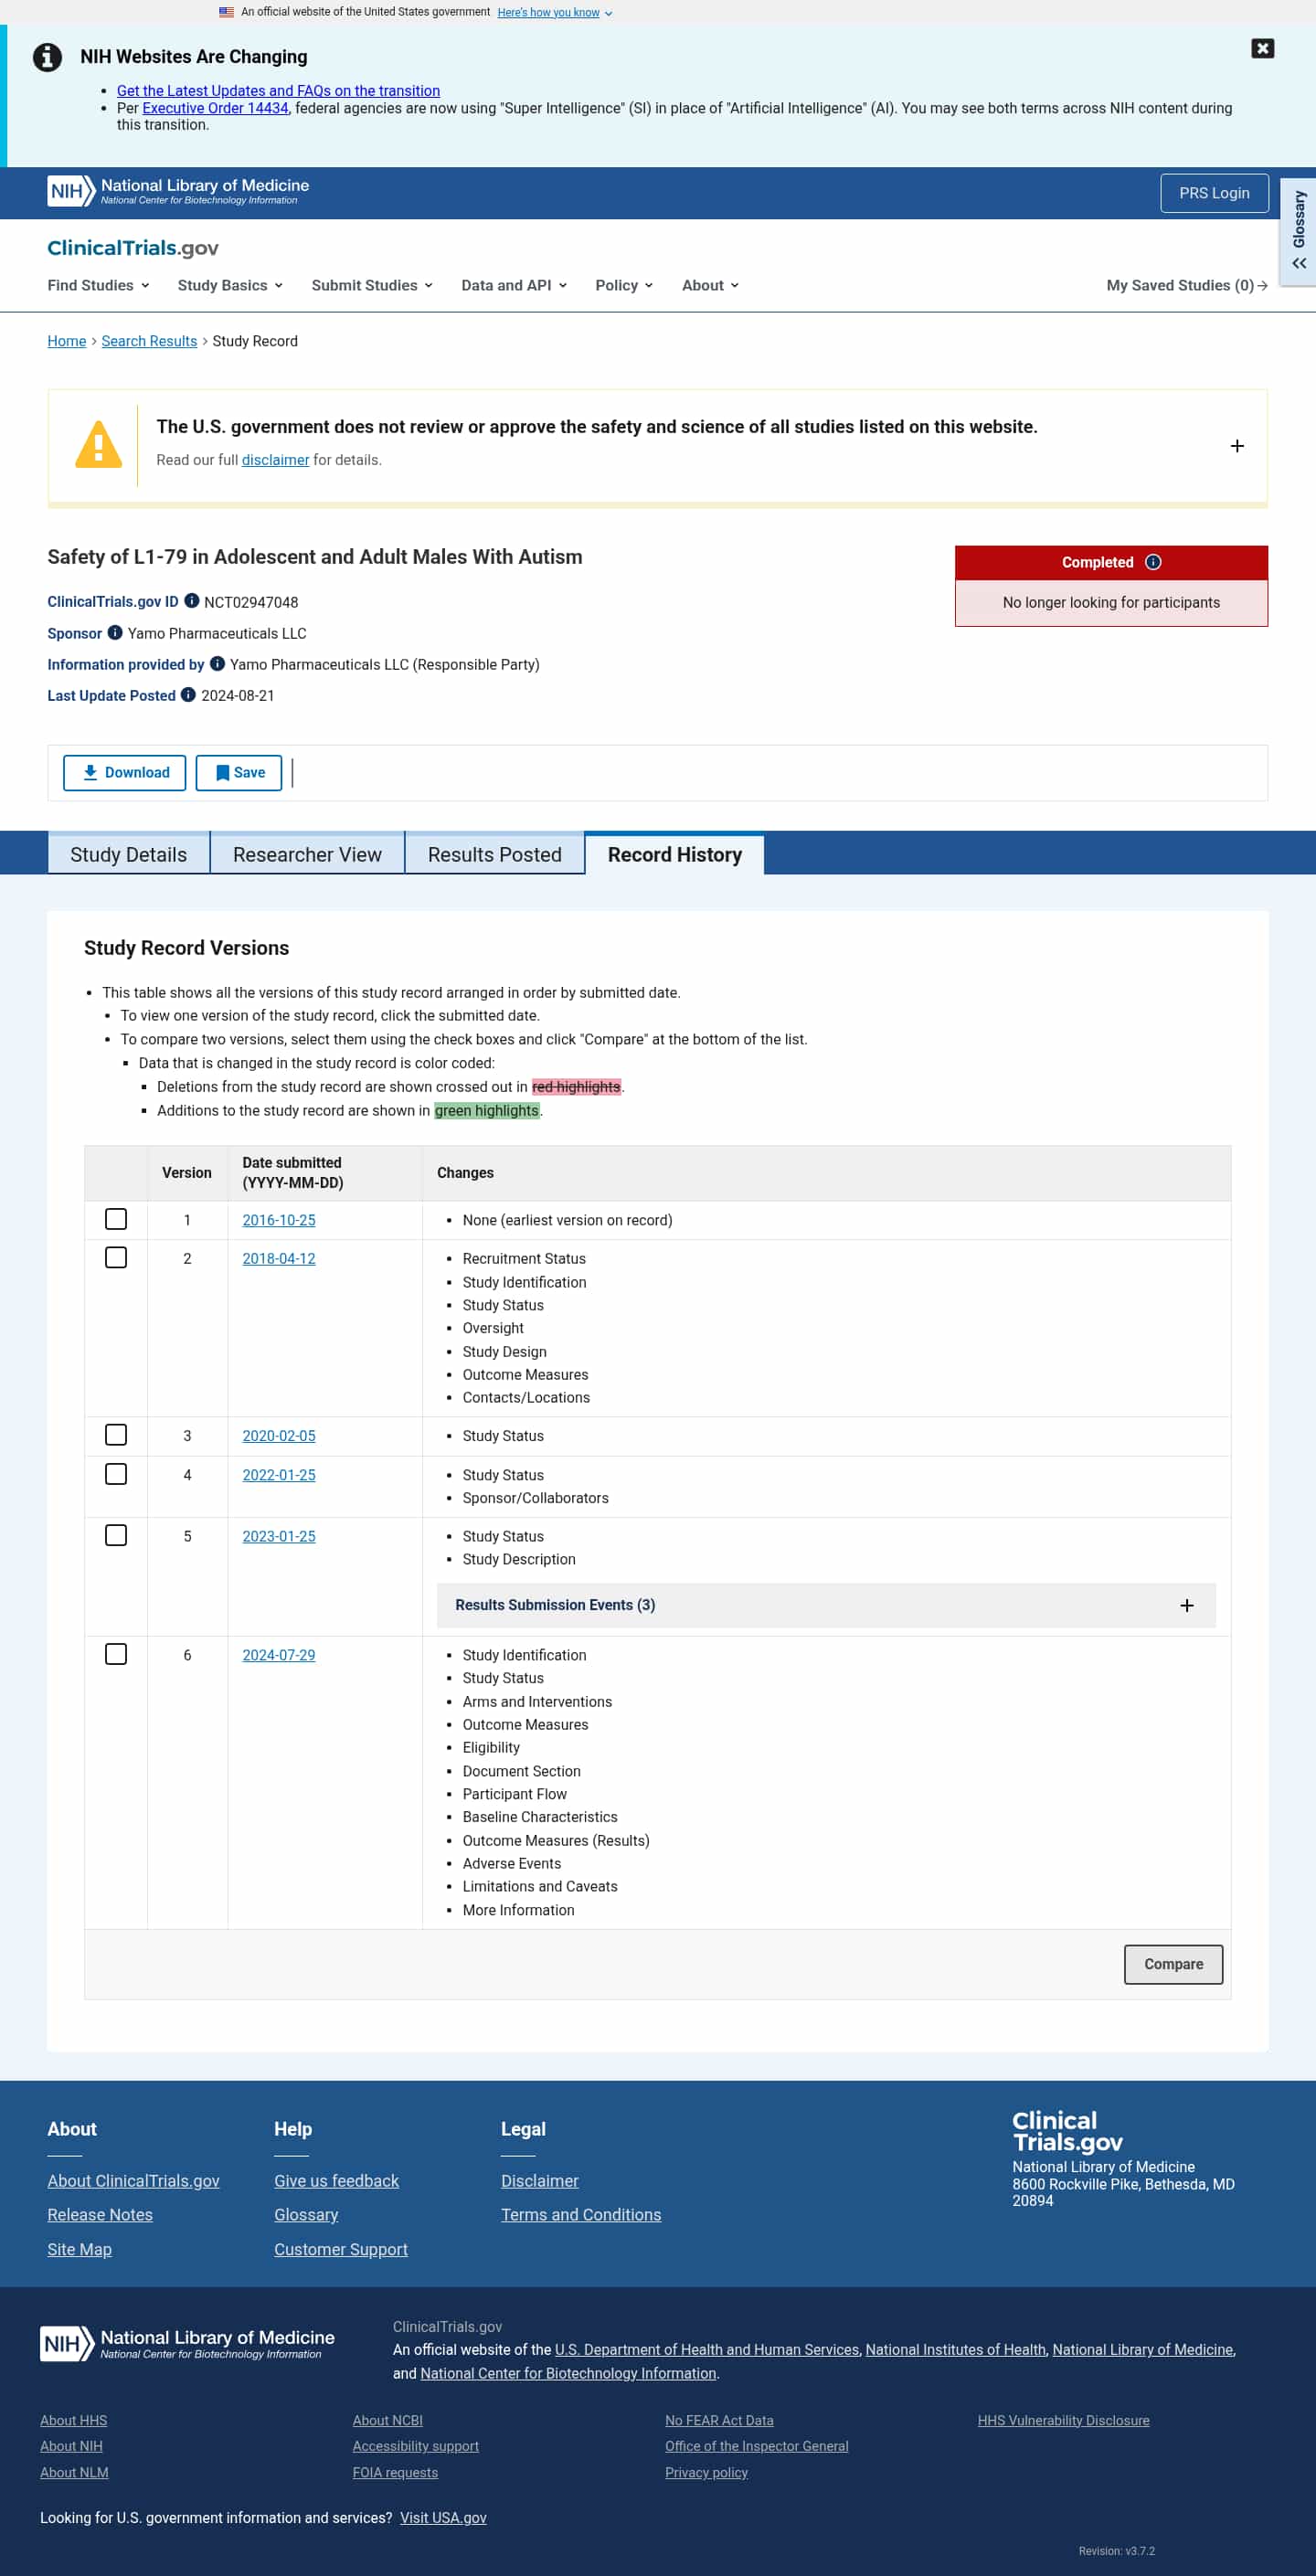Mark the version 6 checkbox
1316x2576 pixels.
pos(116,1653)
